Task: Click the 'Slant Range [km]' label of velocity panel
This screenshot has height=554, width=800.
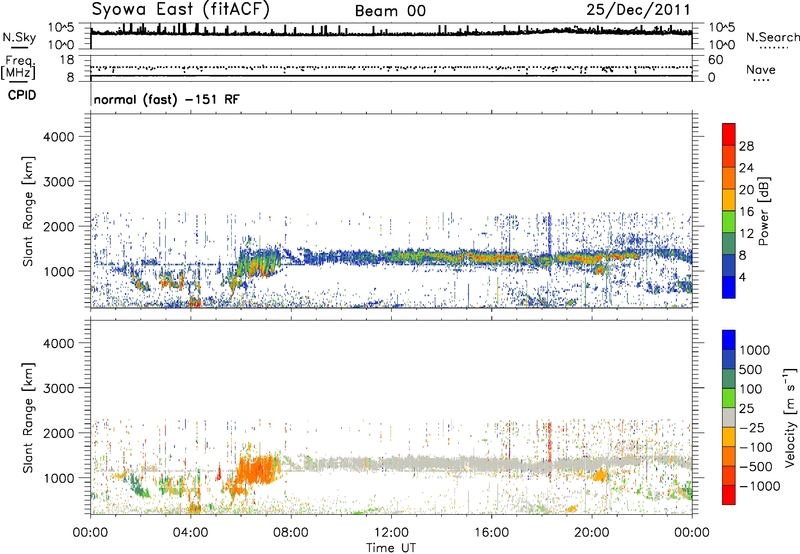Action: pos(29,417)
